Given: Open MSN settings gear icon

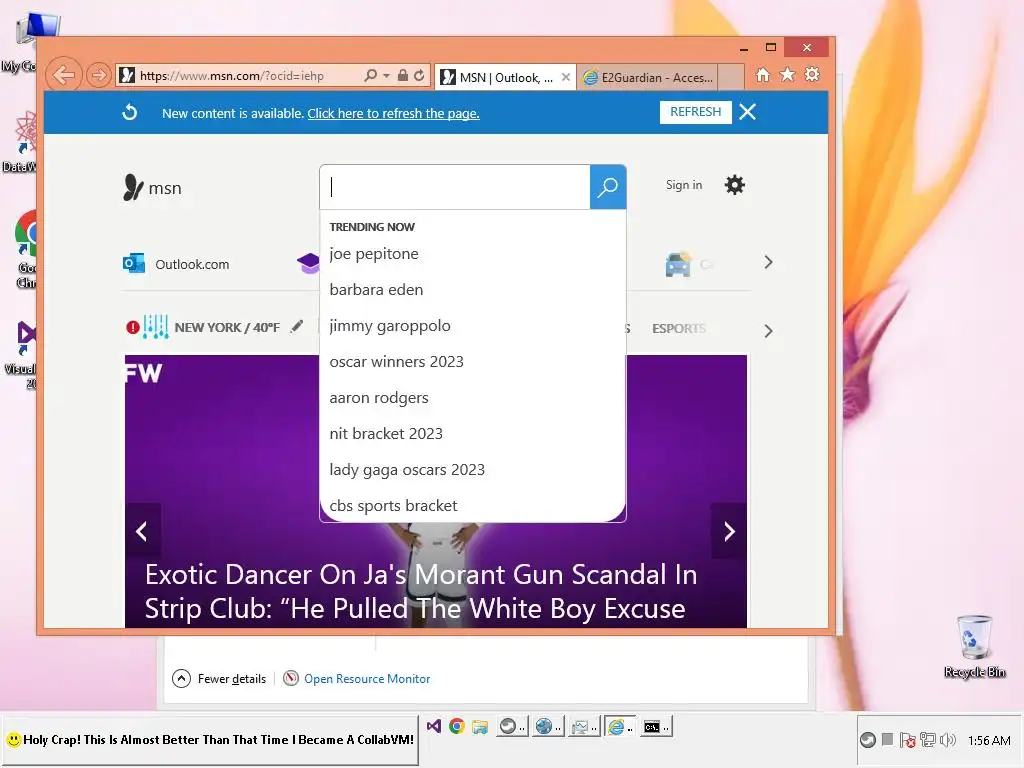Looking at the screenshot, I should pos(735,185).
